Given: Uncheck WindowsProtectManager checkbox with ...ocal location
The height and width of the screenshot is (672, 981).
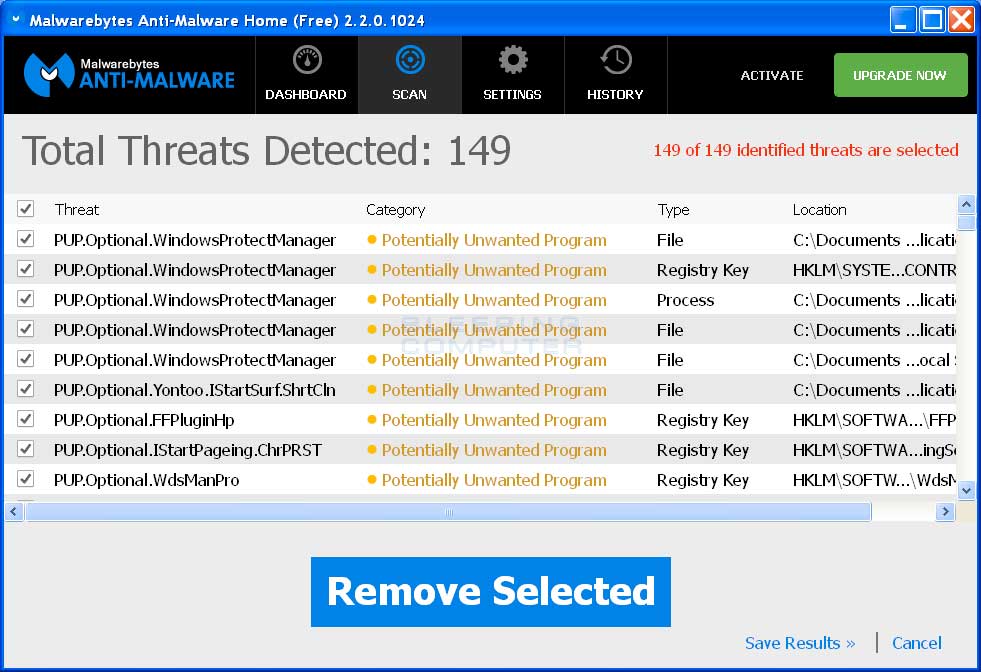Looking at the screenshot, I should [x=26, y=359].
